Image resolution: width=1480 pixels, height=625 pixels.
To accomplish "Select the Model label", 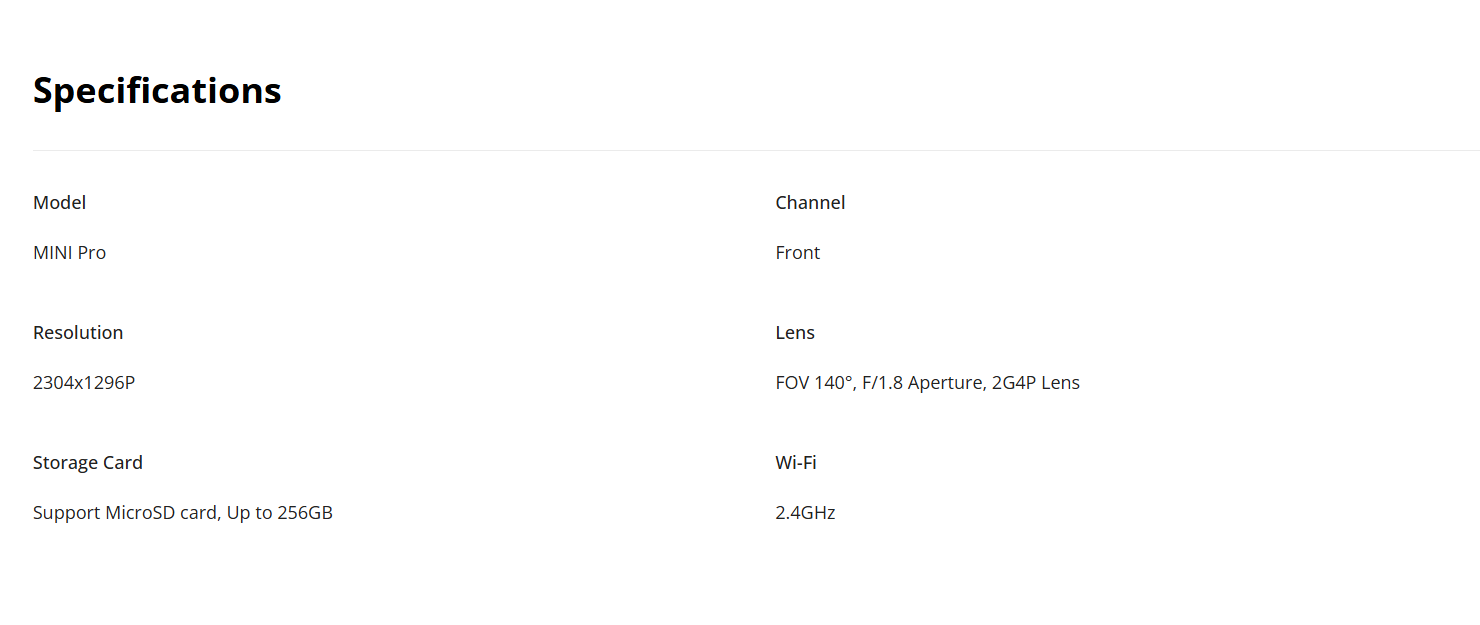I will pos(60,203).
